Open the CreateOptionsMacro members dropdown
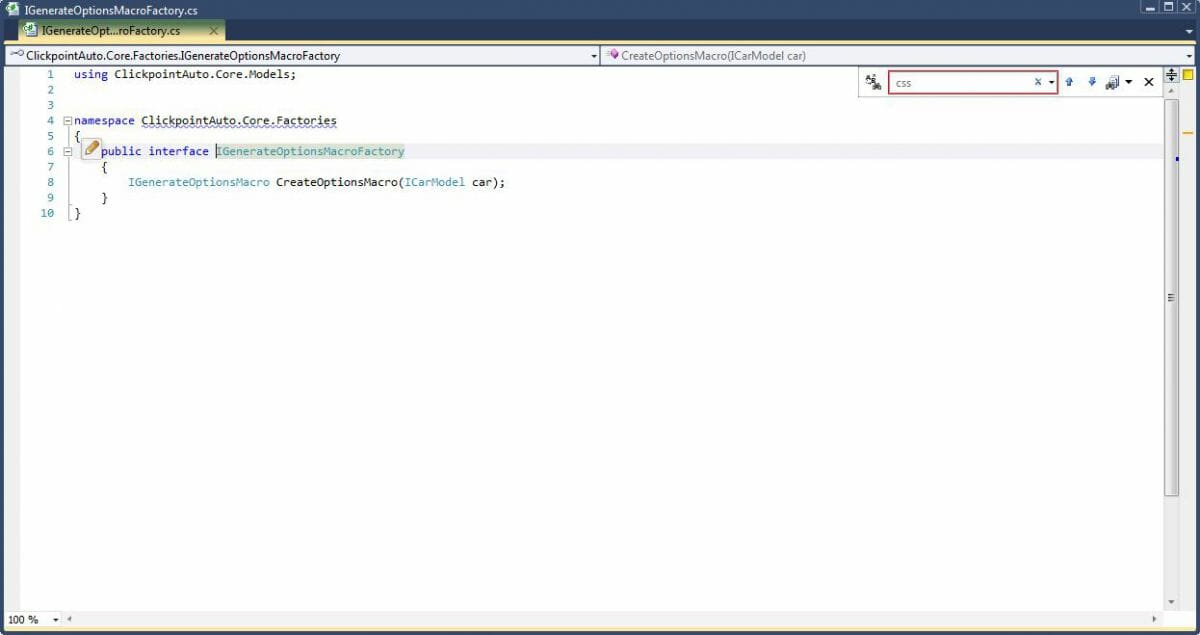1200x635 pixels. point(1190,56)
